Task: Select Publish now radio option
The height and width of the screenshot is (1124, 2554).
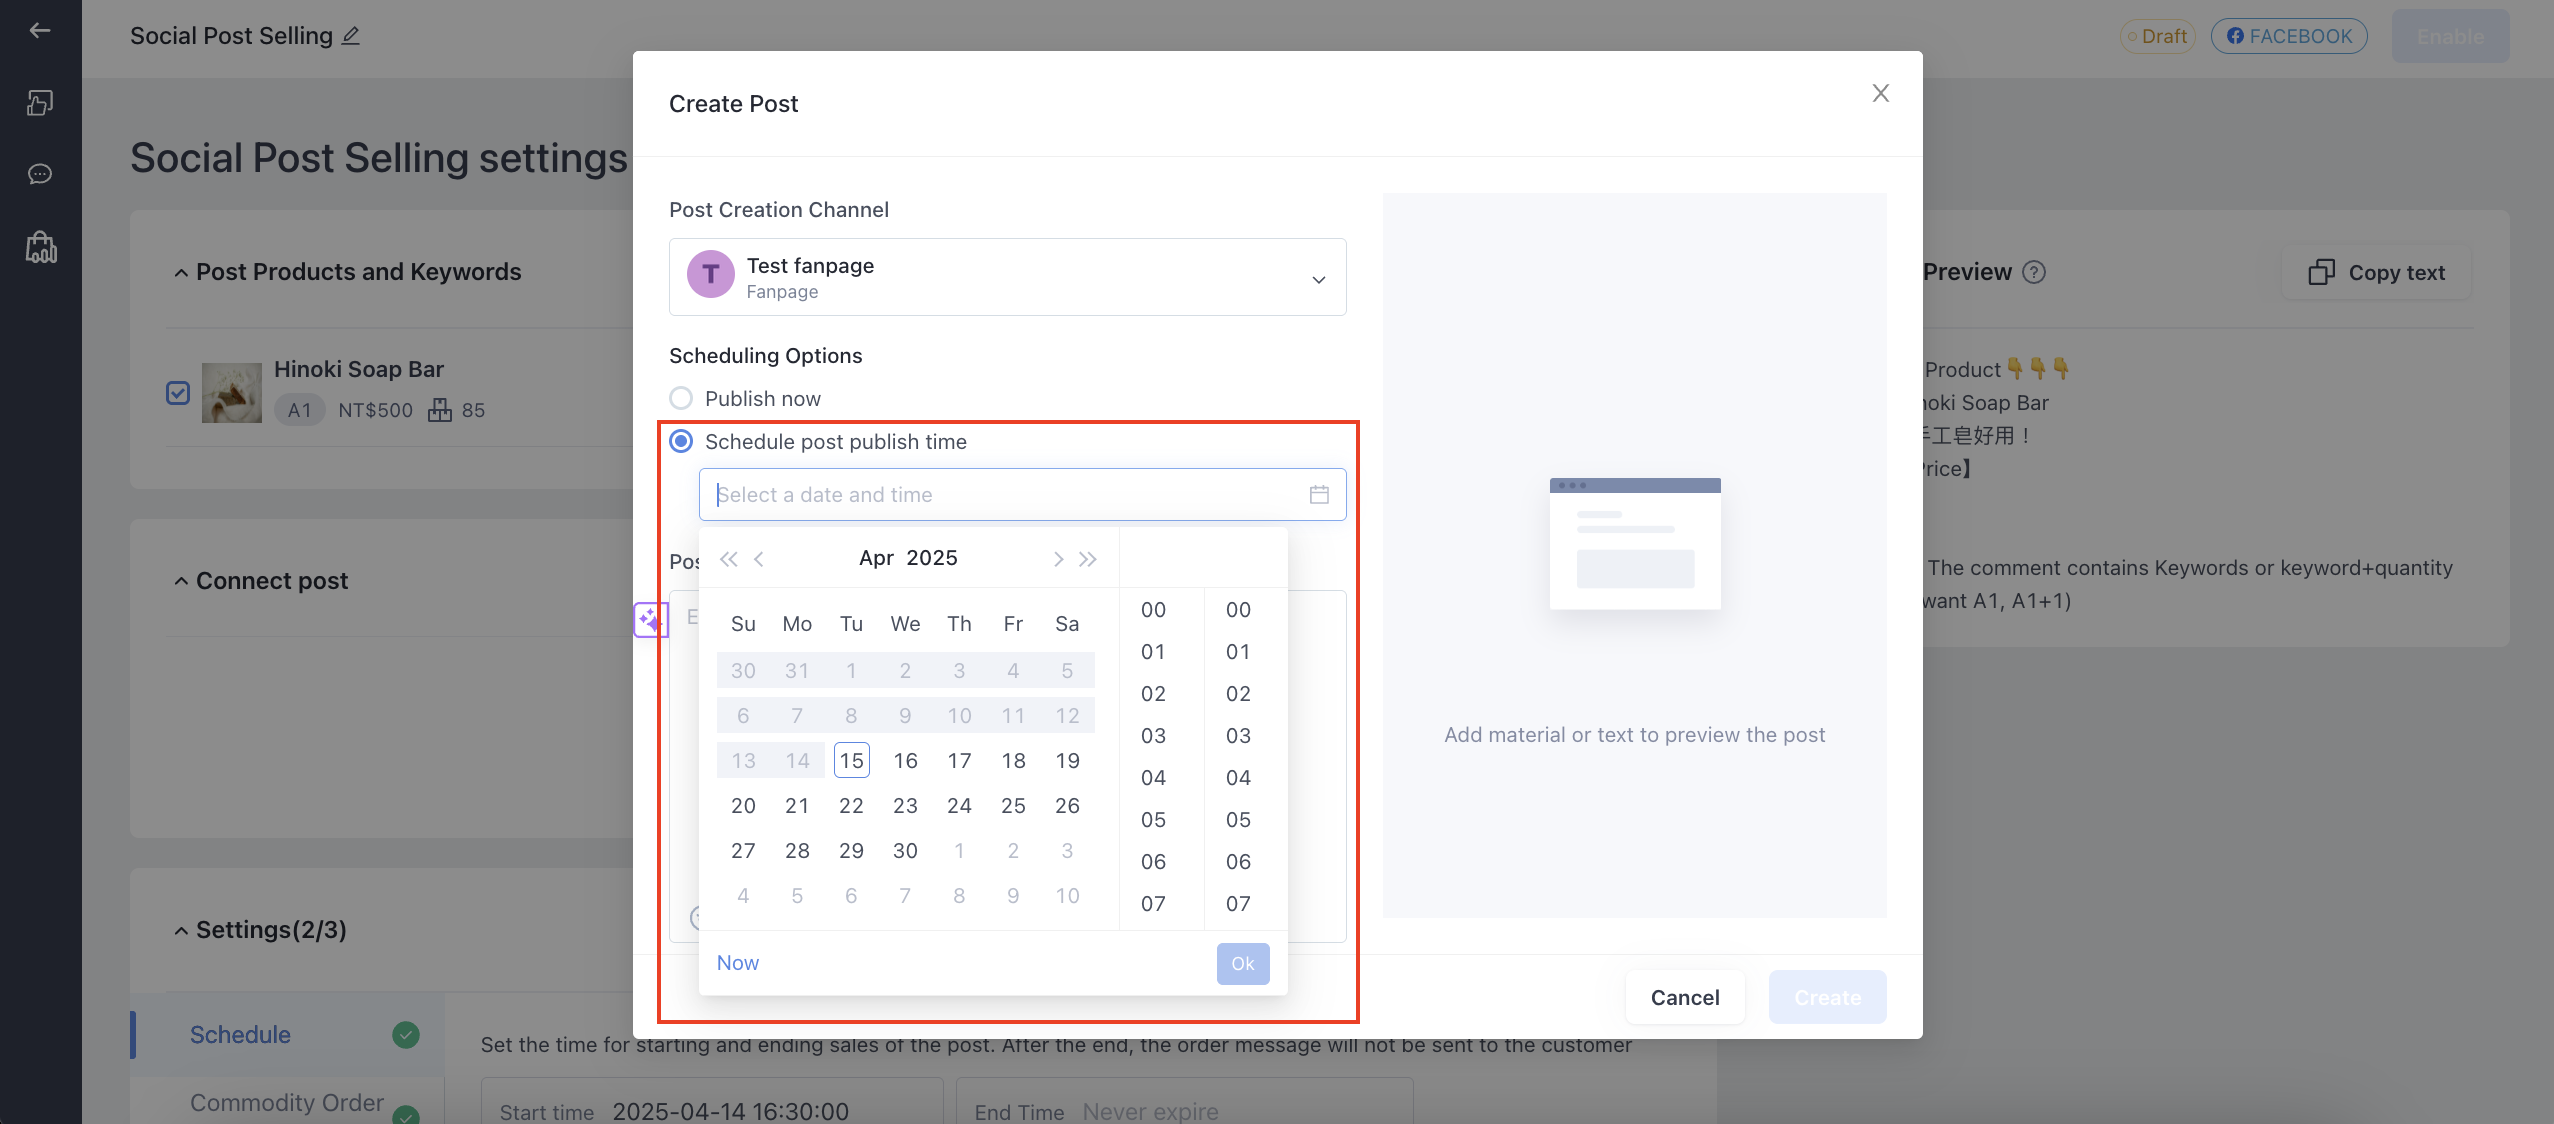Action: tap(681, 398)
